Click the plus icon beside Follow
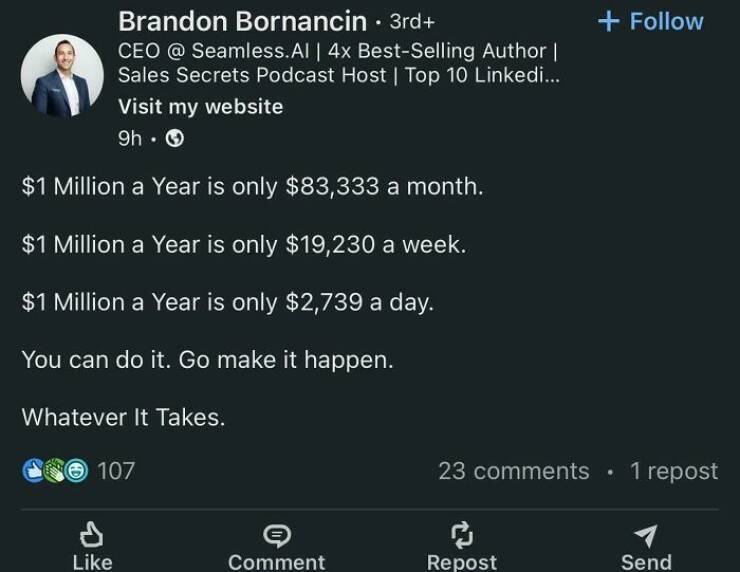The height and width of the screenshot is (572, 740). pyautogui.click(x=608, y=21)
